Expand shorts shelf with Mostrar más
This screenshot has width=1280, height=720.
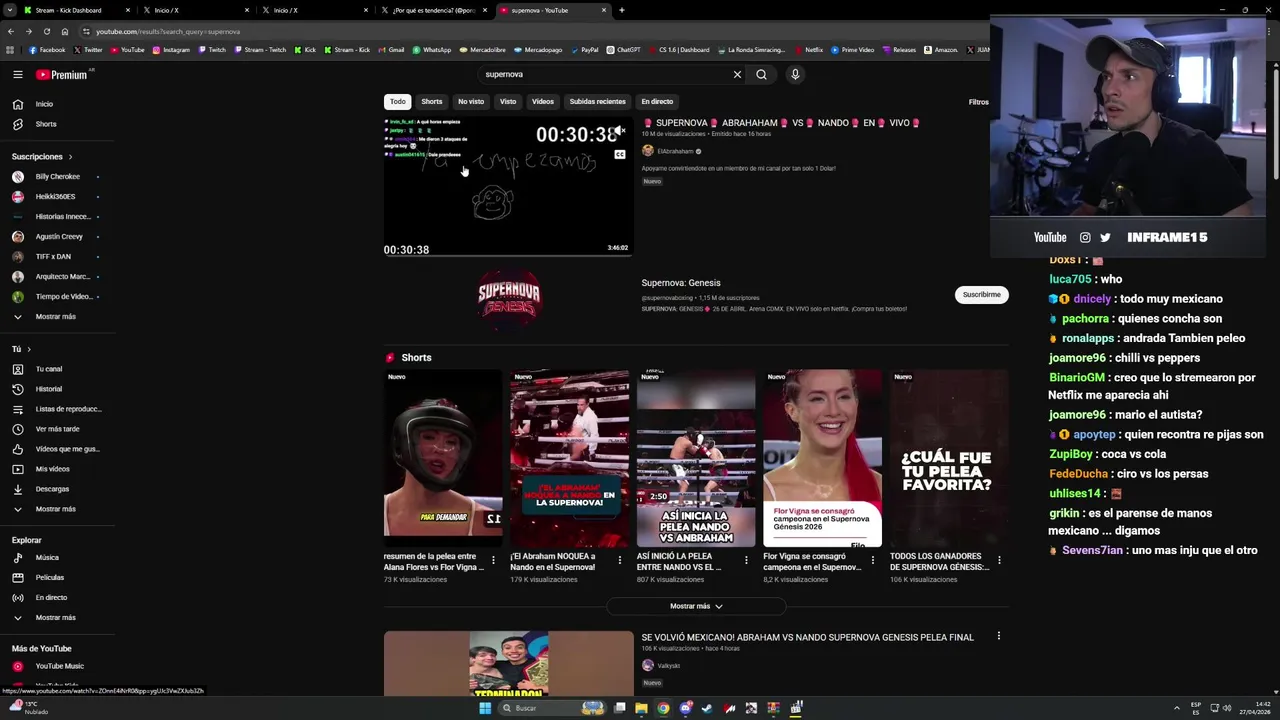click(696, 606)
